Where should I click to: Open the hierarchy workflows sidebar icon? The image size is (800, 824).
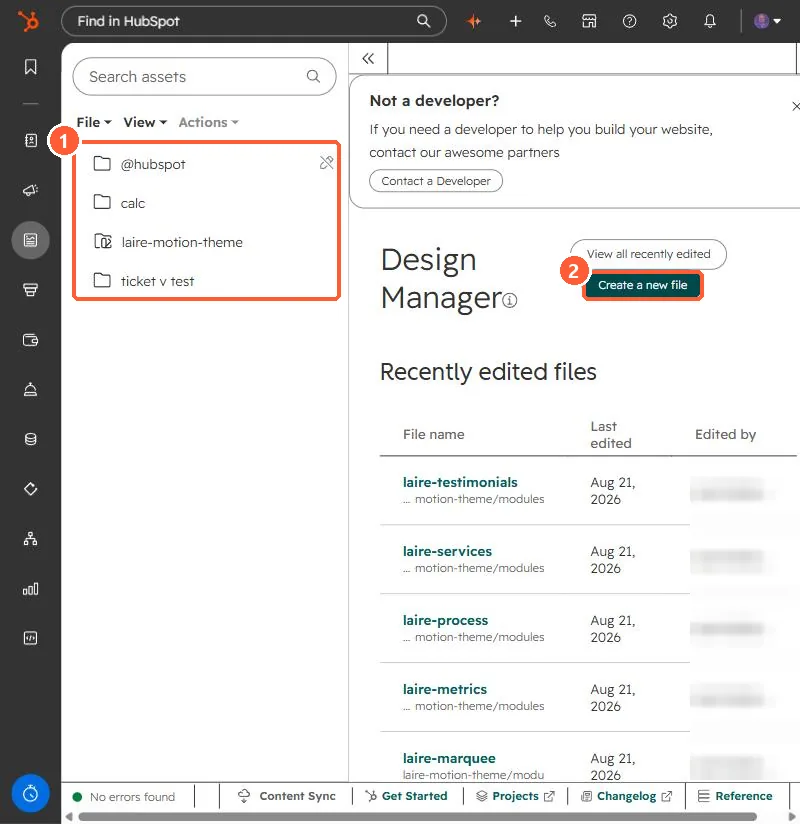30,539
